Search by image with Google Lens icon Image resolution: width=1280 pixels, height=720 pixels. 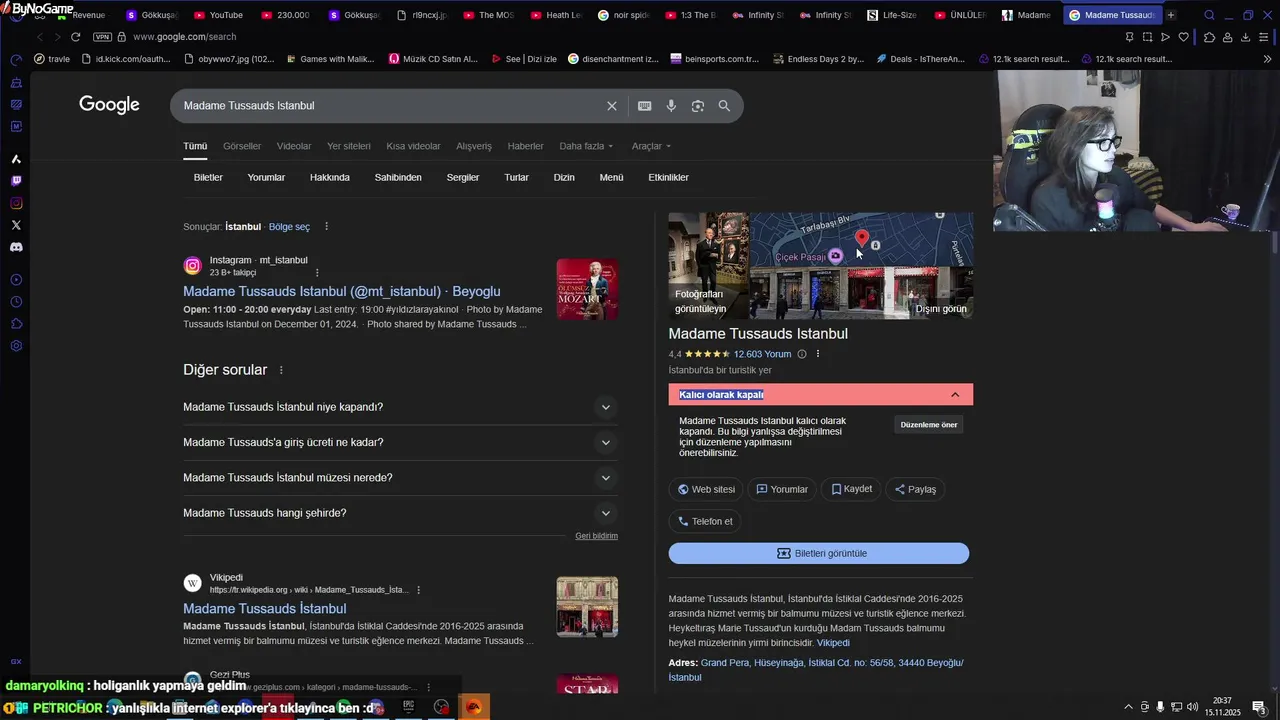coord(698,106)
